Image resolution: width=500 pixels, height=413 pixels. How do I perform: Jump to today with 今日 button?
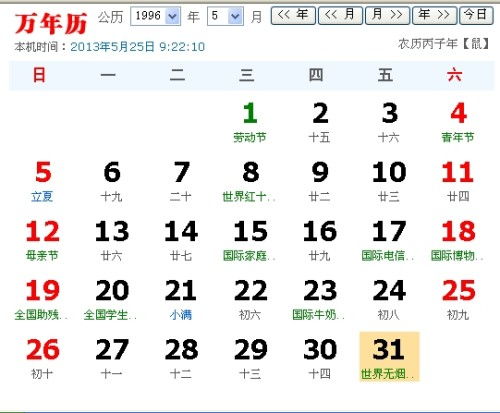point(476,15)
